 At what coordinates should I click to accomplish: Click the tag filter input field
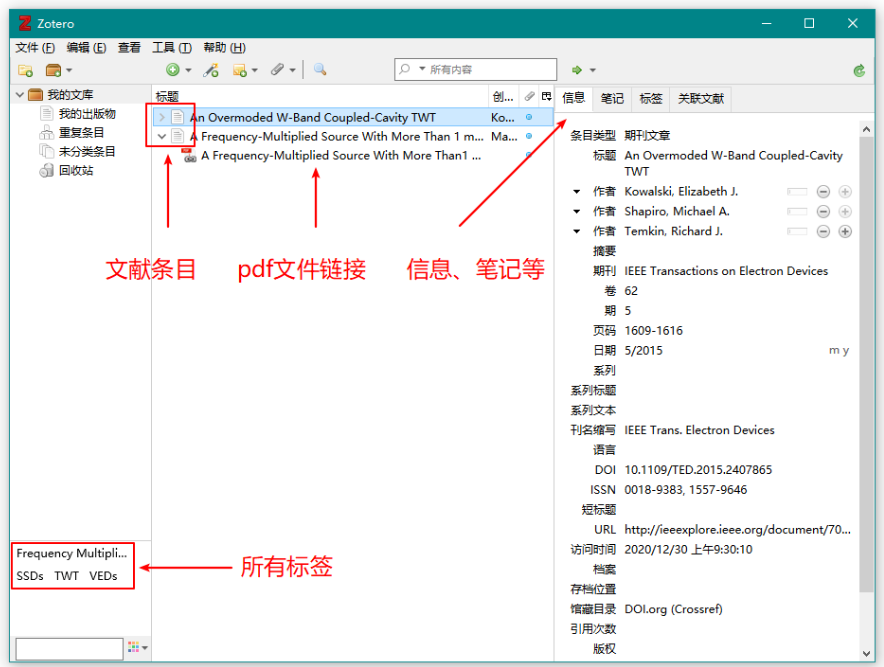pyautogui.click(x=69, y=648)
